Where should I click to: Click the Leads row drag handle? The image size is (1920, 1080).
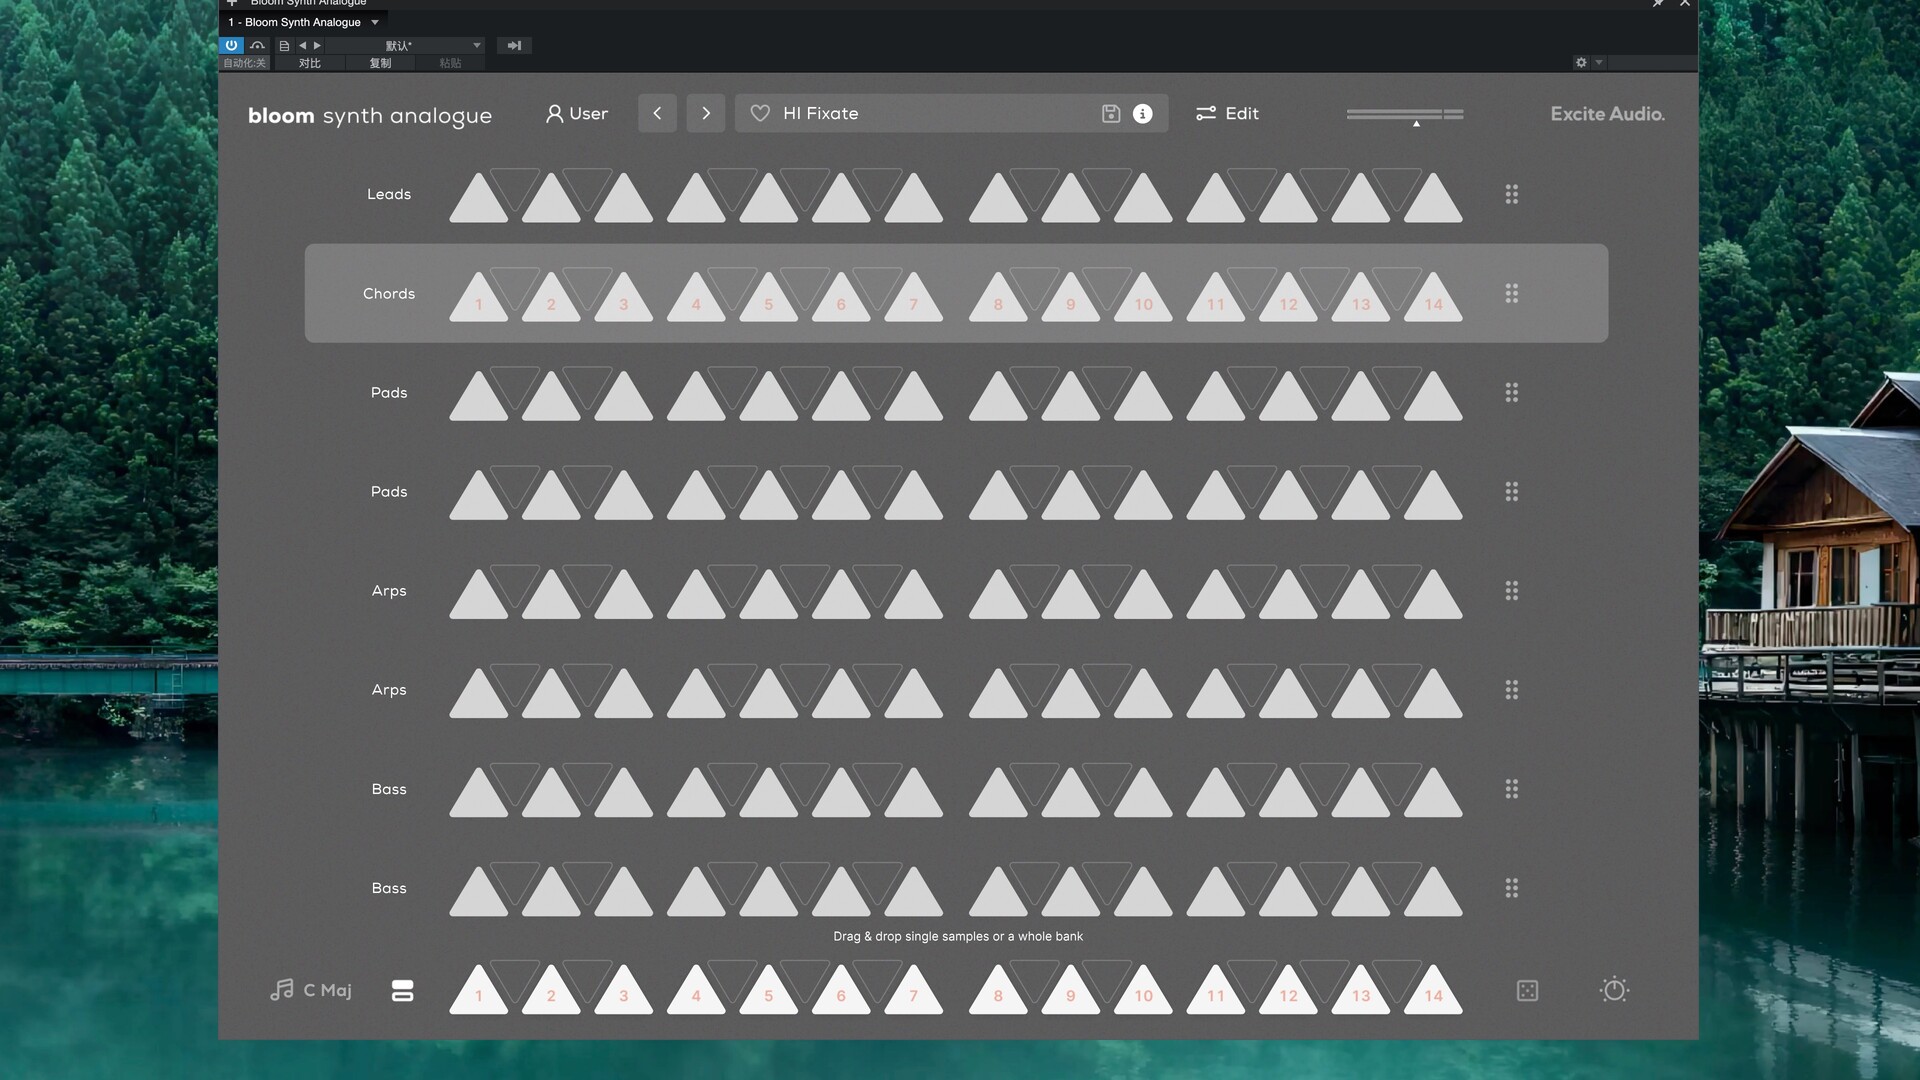click(x=1512, y=194)
